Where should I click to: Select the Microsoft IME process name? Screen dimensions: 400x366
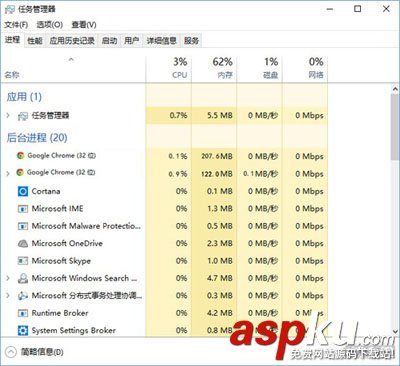point(57,209)
